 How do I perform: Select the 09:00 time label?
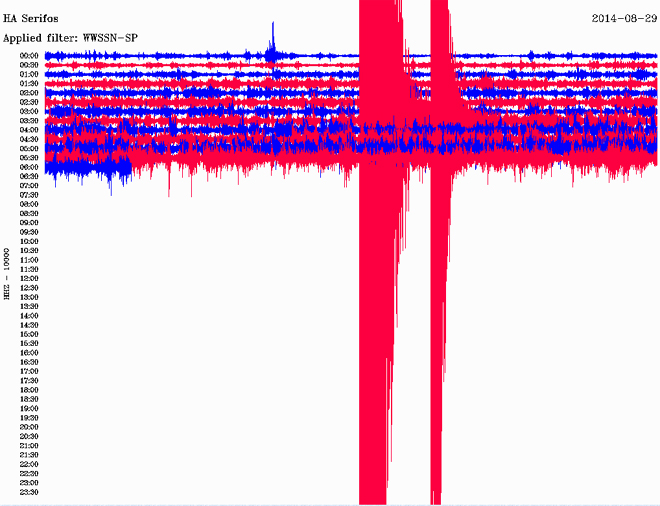pyautogui.click(x=29, y=223)
